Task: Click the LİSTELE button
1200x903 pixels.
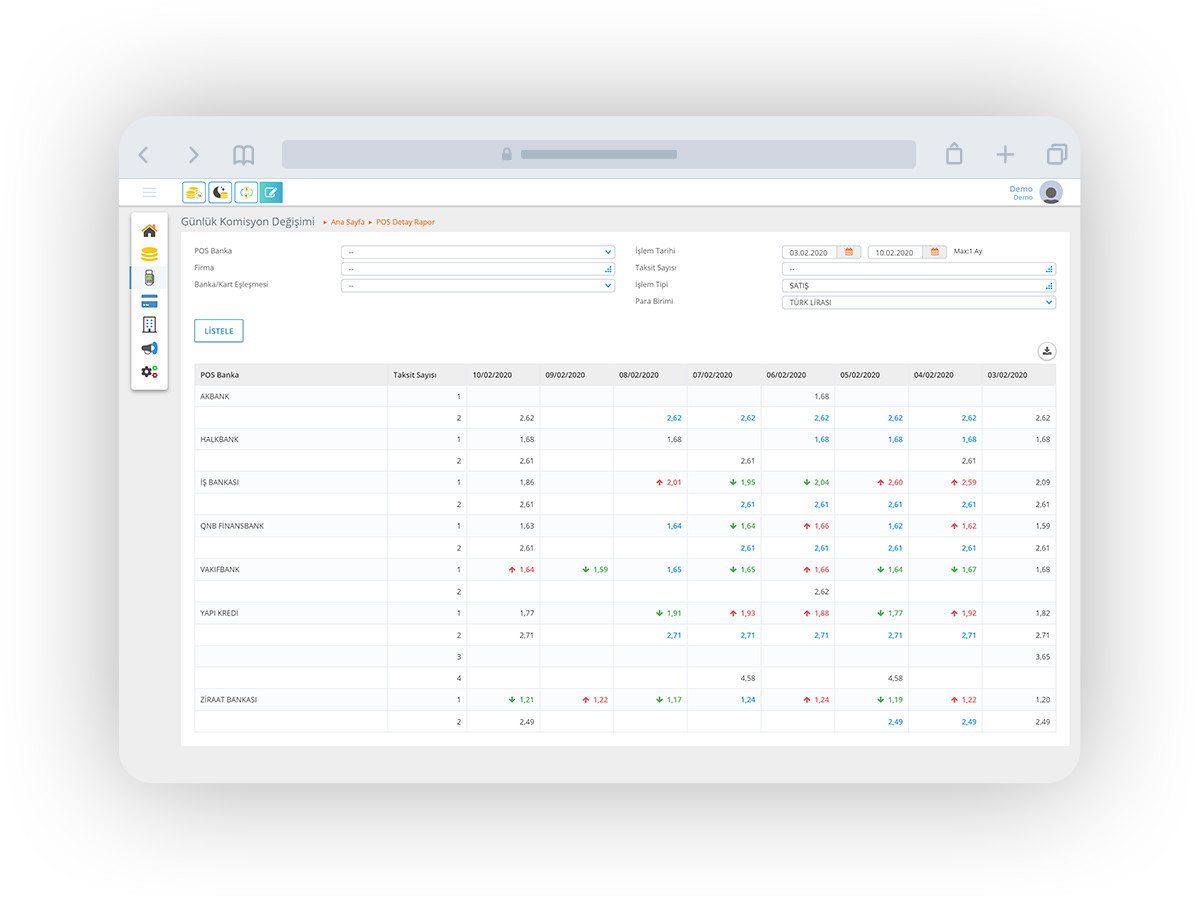Action: tap(219, 331)
